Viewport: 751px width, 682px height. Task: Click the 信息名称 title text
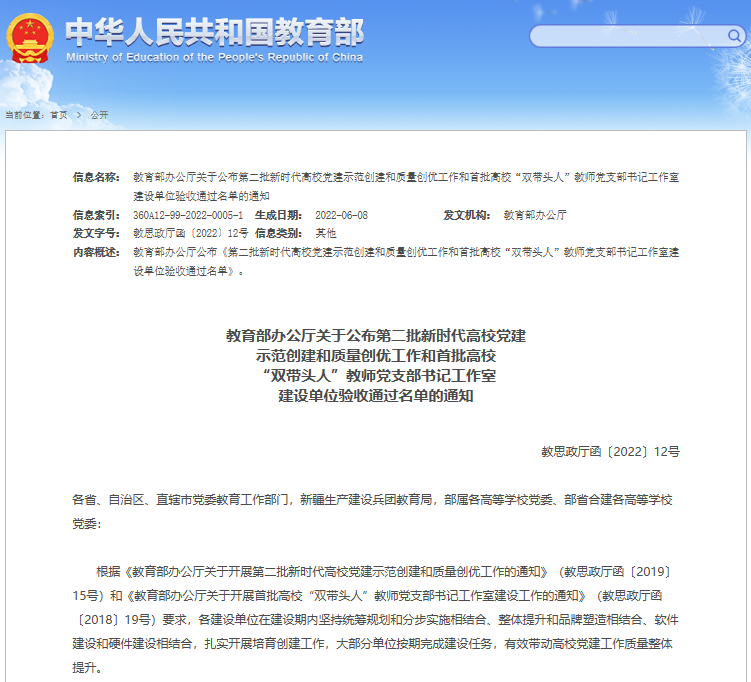405,186
